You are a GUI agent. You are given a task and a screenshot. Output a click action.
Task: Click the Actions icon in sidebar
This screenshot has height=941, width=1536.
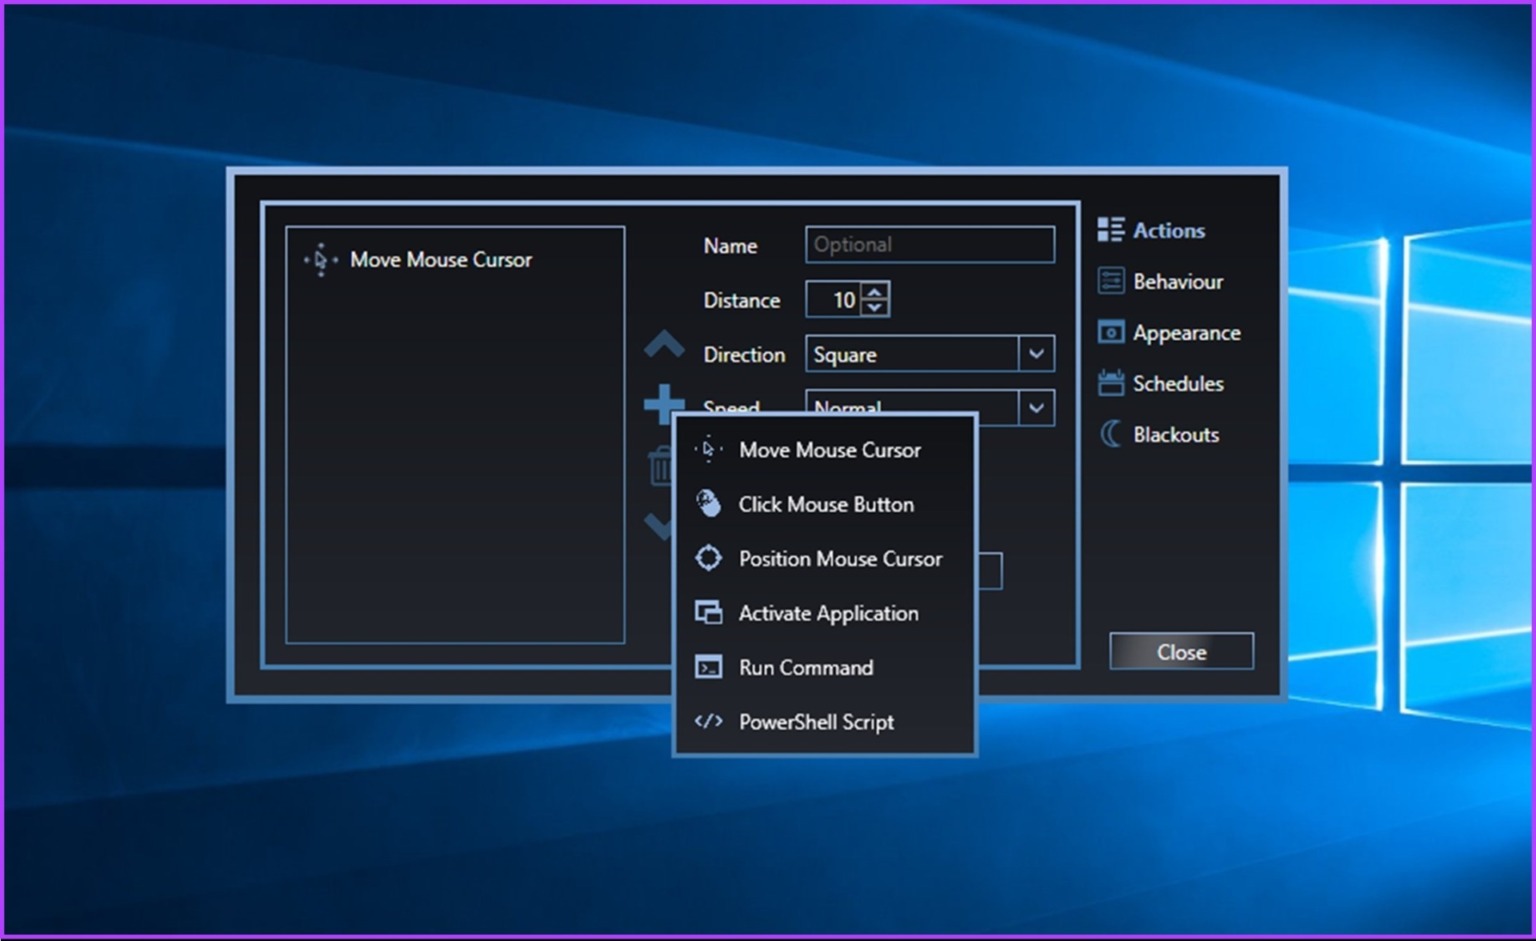pyautogui.click(x=1110, y=230)
